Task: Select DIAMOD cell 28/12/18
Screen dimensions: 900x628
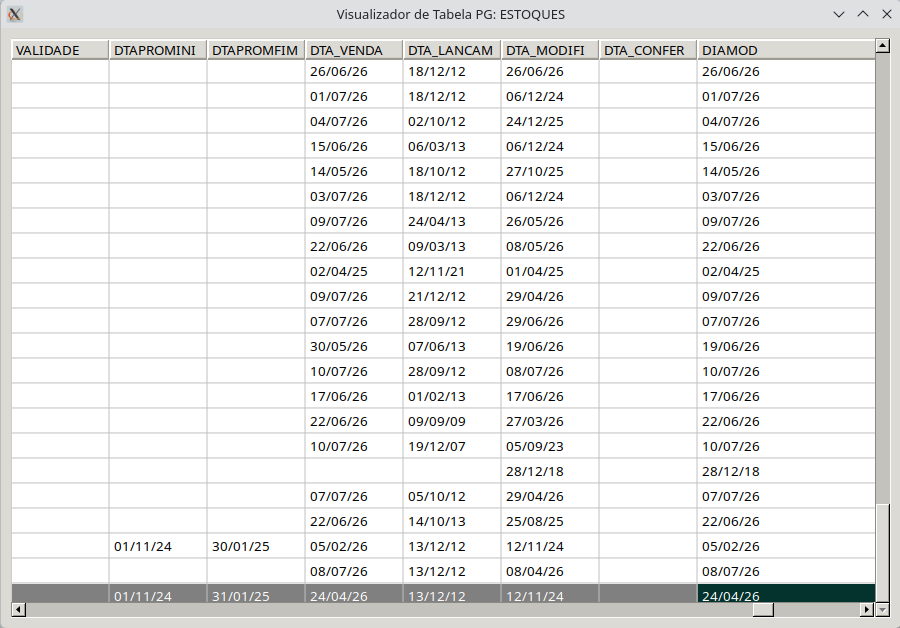Action: (x=786, y=471)
